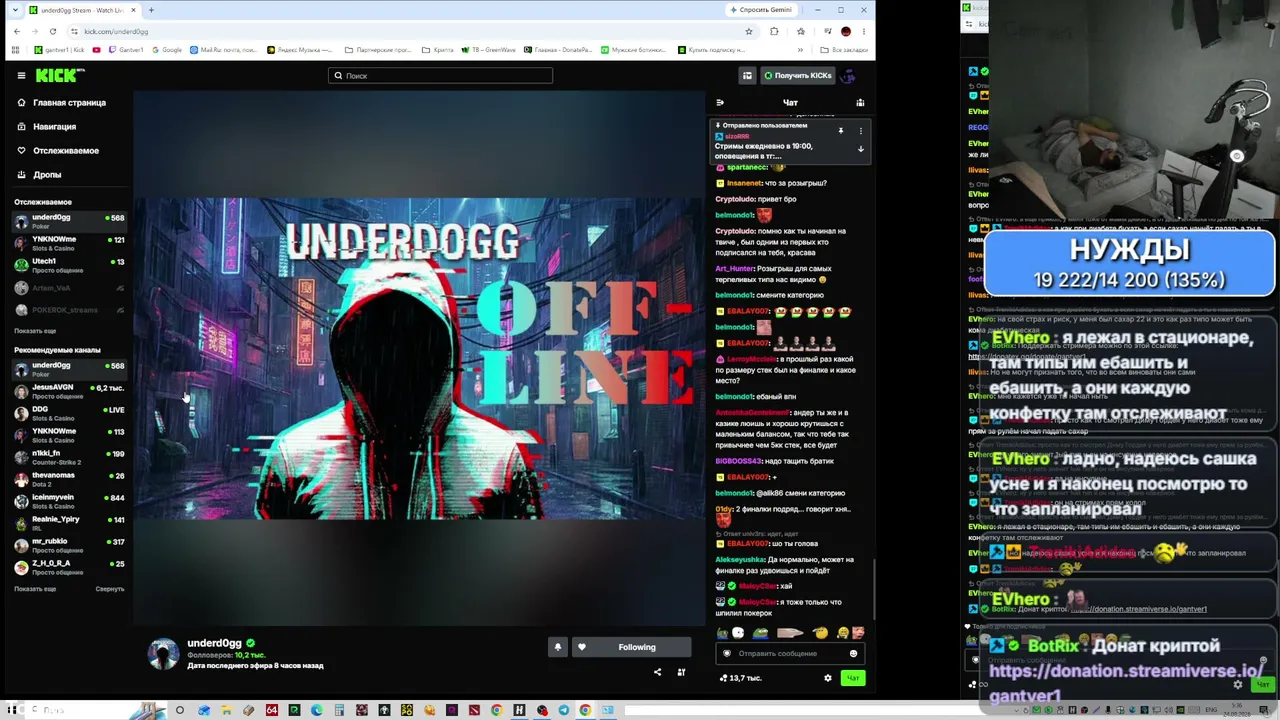Click the KICK logo
This screenshot has height=720, width=1280.
tap(59, 75)
